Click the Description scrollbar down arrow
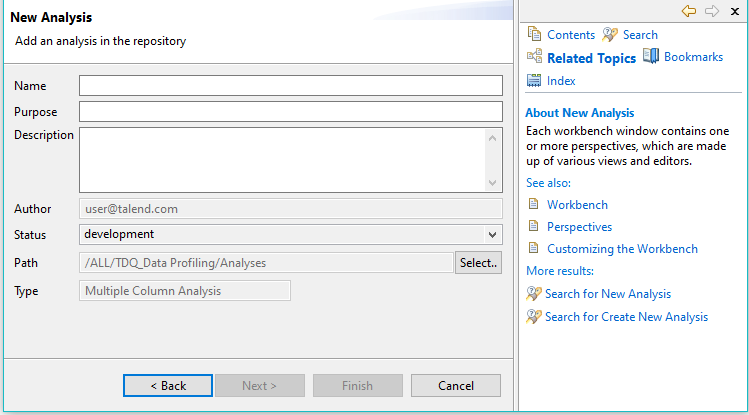The width and height of the screenshot is (749, 415). [x=493, y=183]
